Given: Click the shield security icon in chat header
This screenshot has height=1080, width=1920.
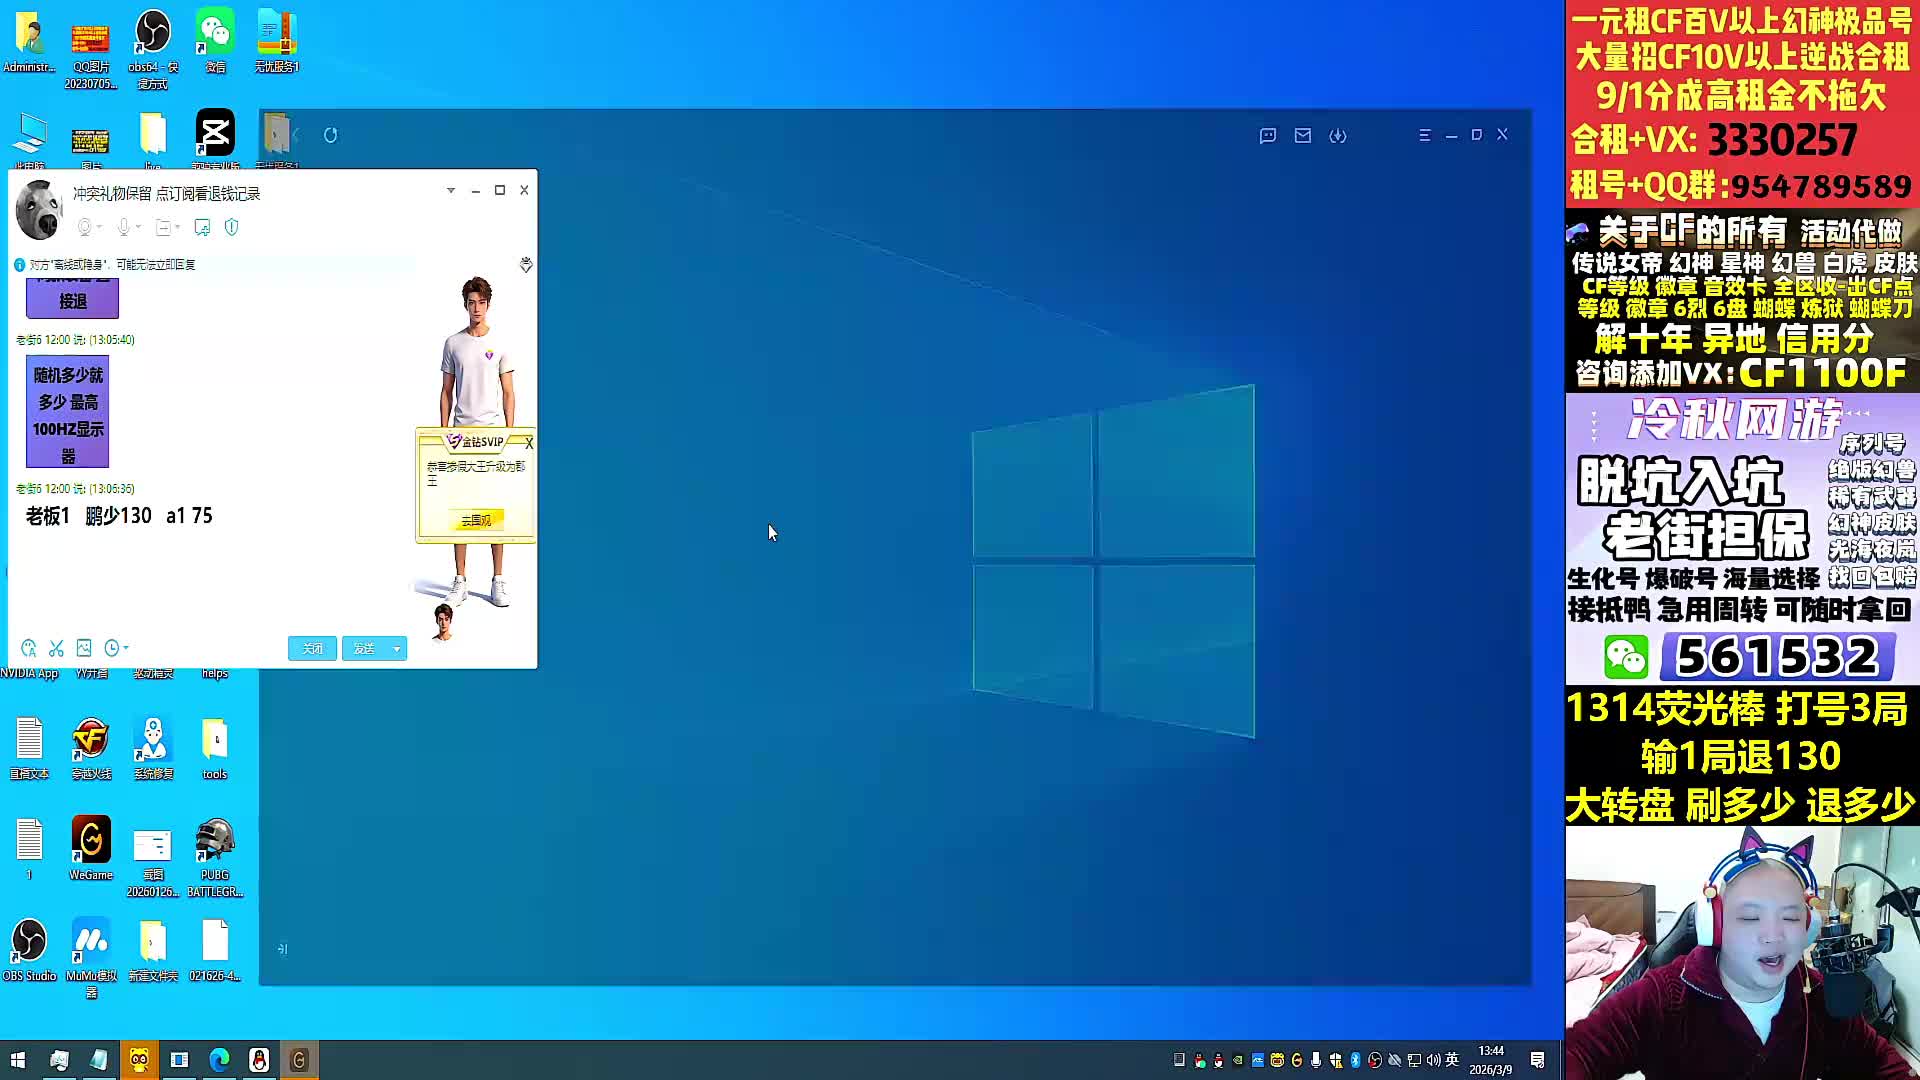Looking at the screenshot, I should pyautogui.click(x=232, y=228).
